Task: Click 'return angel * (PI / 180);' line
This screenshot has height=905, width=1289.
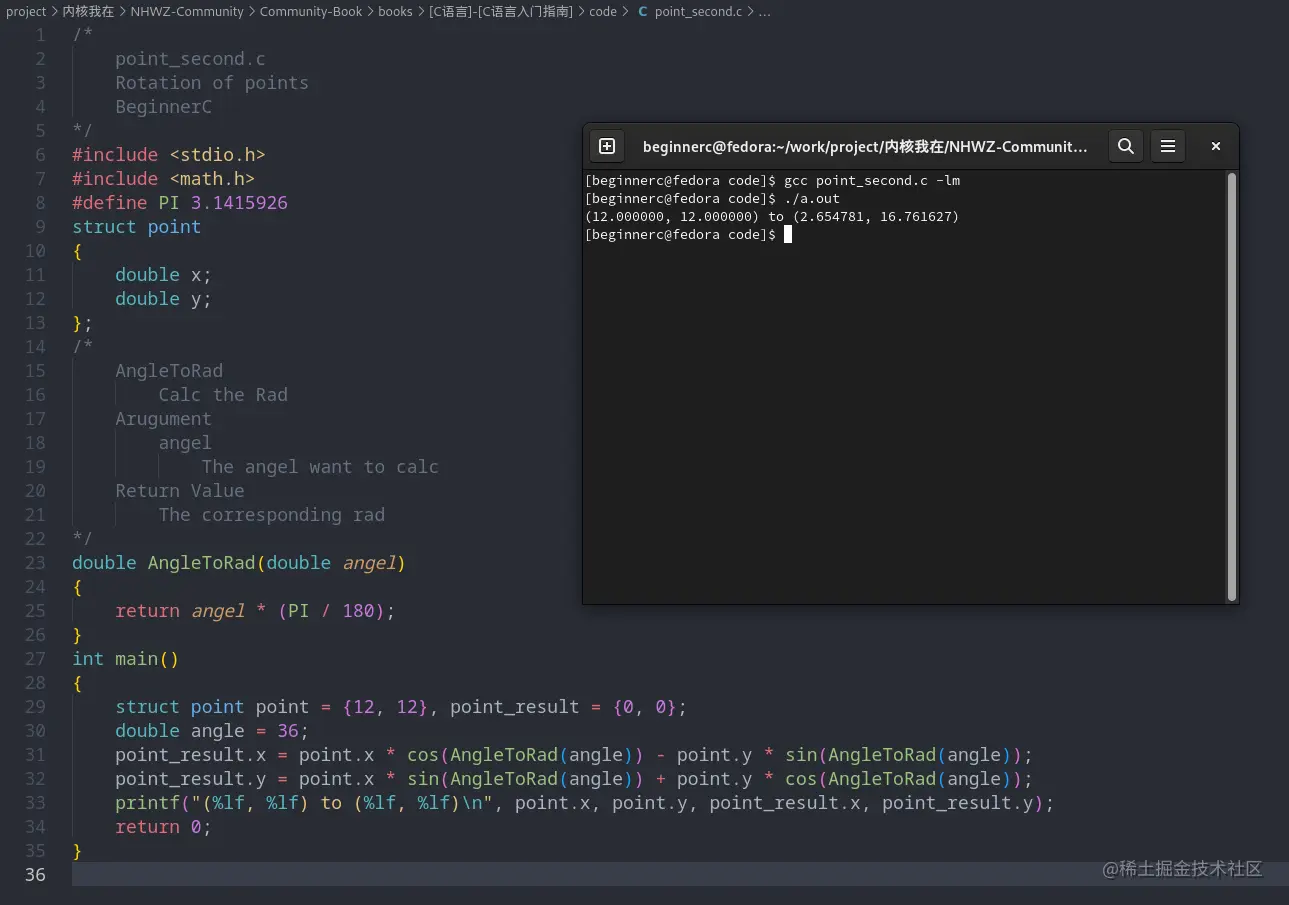Action: pos(255,611)
